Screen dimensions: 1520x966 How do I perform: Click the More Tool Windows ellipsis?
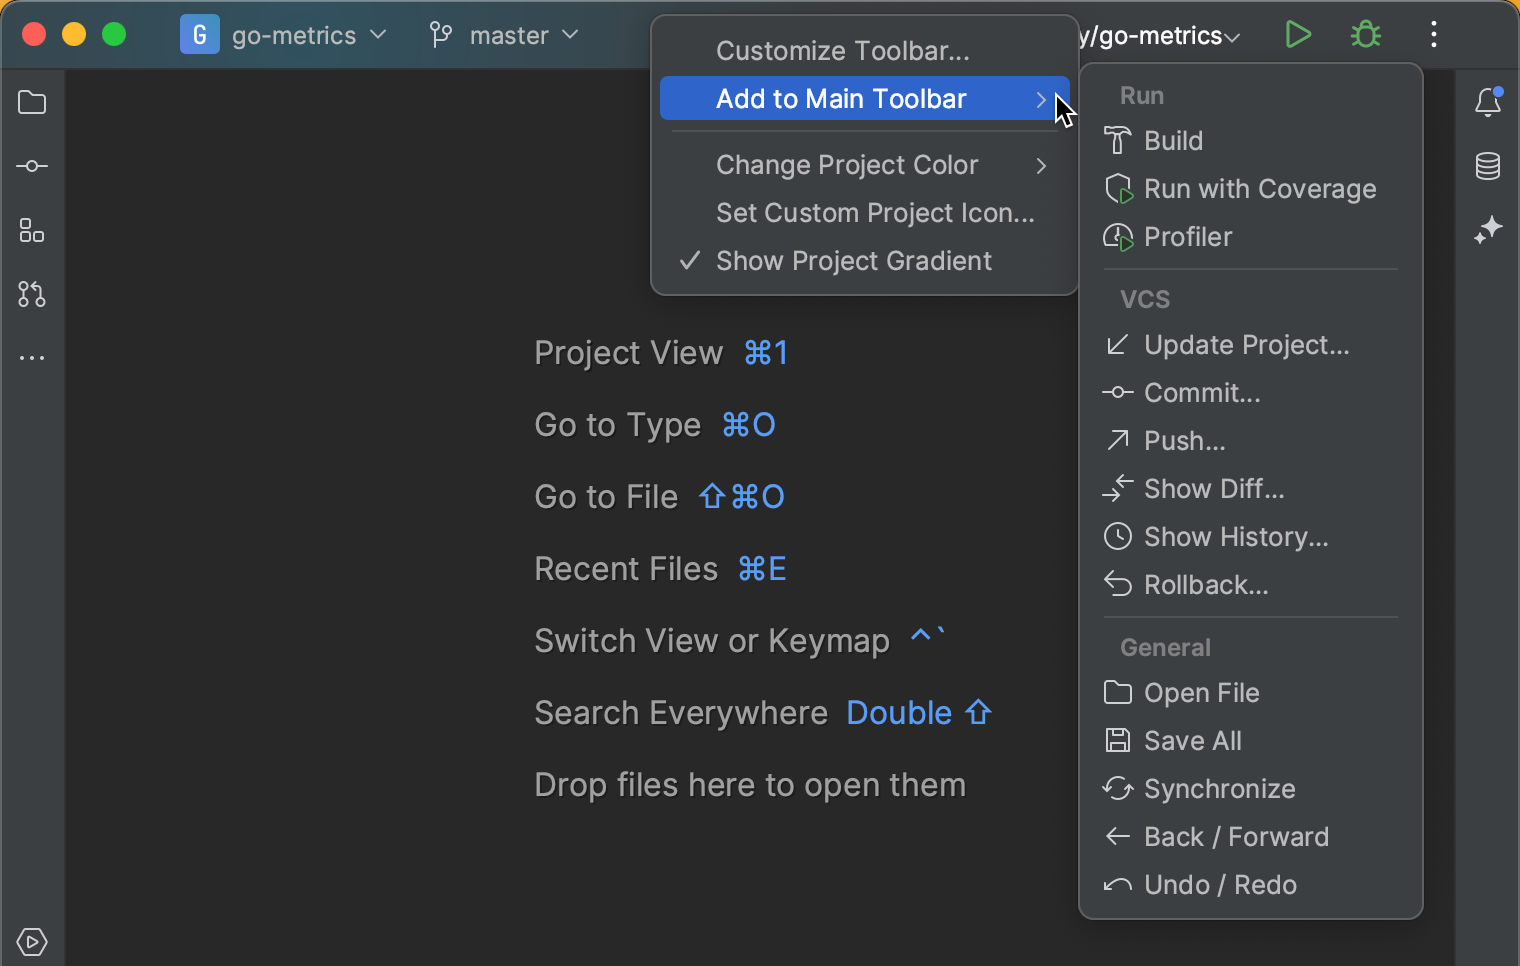[x=31, y=358]
